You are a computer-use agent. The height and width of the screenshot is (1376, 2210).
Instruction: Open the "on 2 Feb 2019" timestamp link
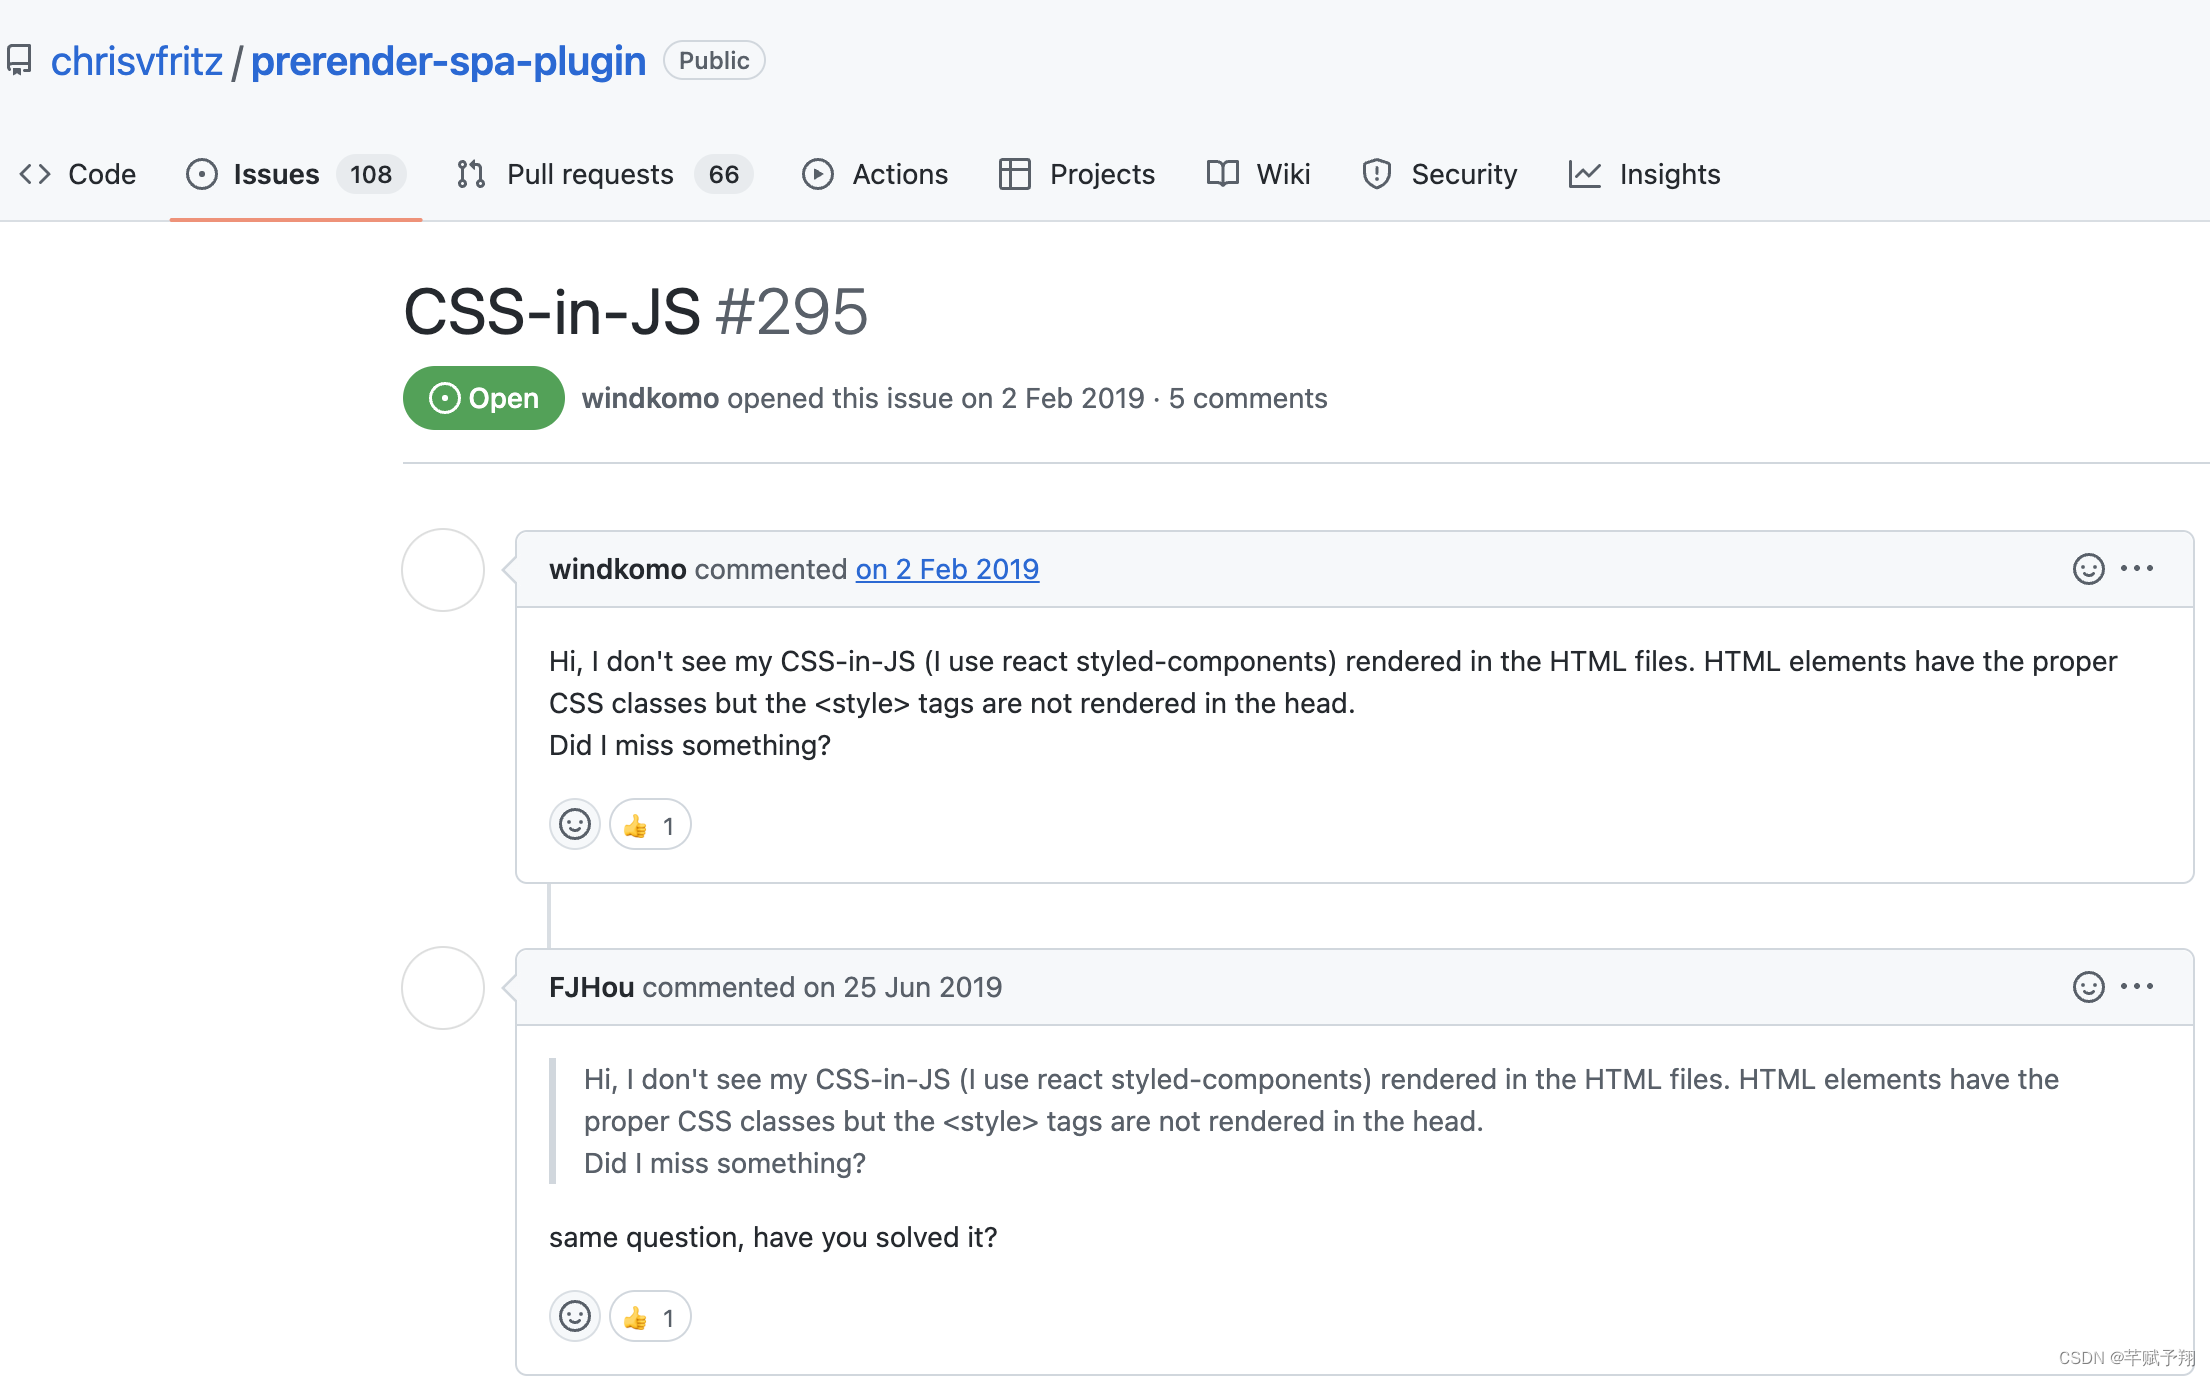point(947,569)
